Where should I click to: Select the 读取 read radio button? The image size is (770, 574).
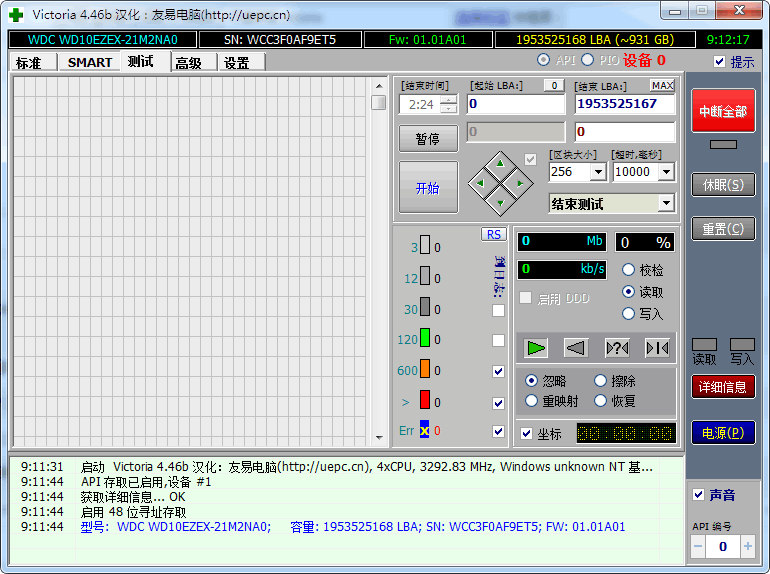click(628, 292)
